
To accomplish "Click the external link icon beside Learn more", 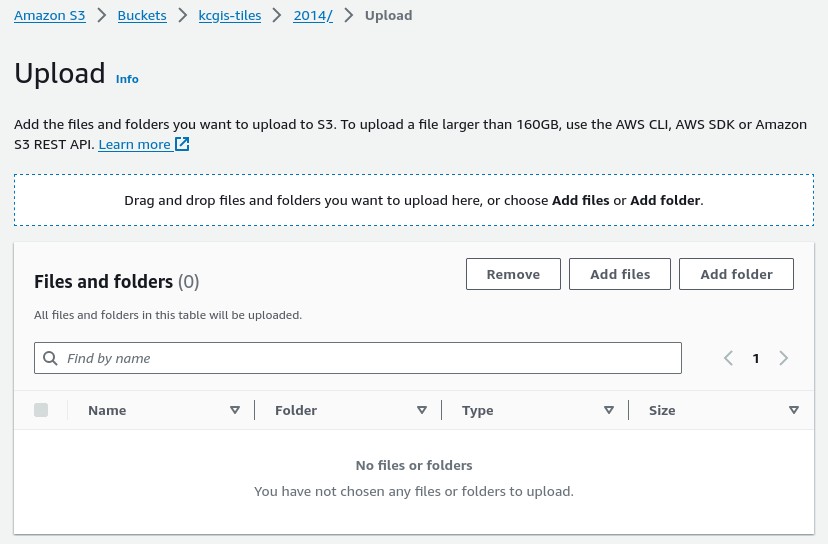I will tap(182, 144).
